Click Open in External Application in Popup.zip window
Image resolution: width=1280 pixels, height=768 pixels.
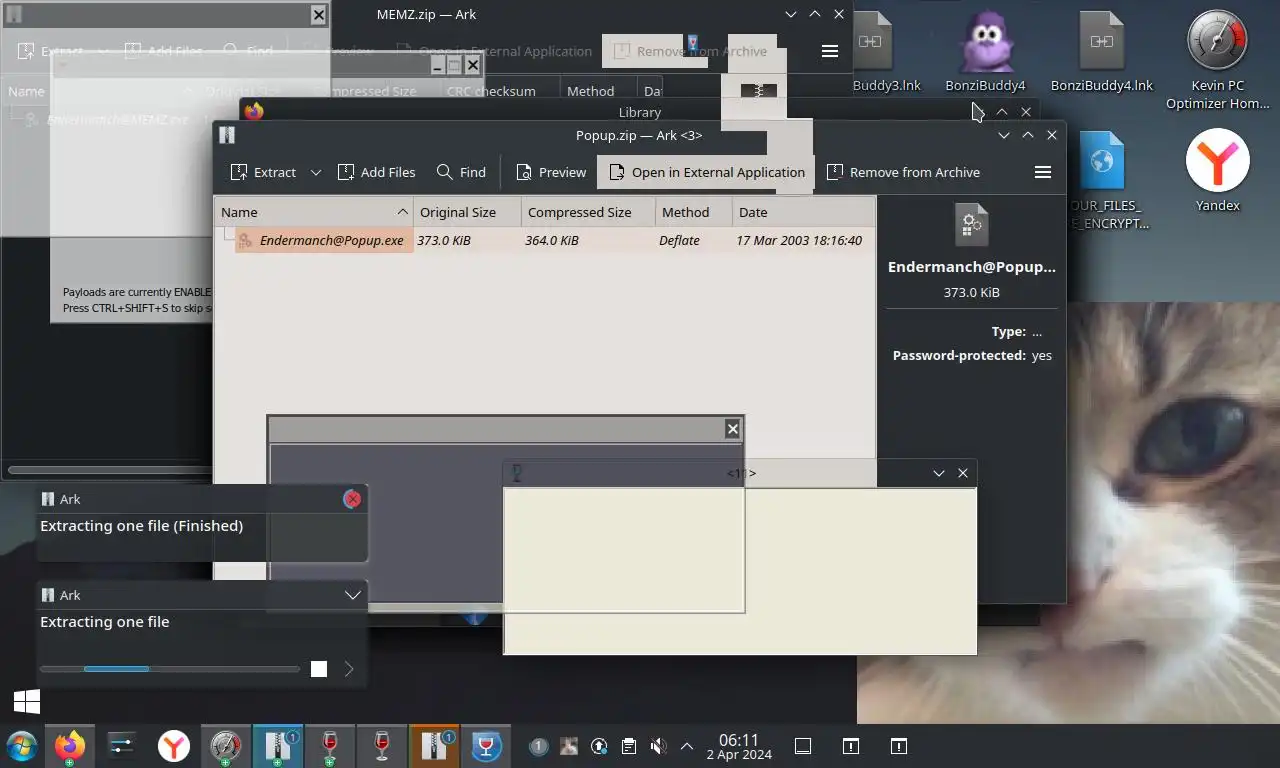click(706, 172)
